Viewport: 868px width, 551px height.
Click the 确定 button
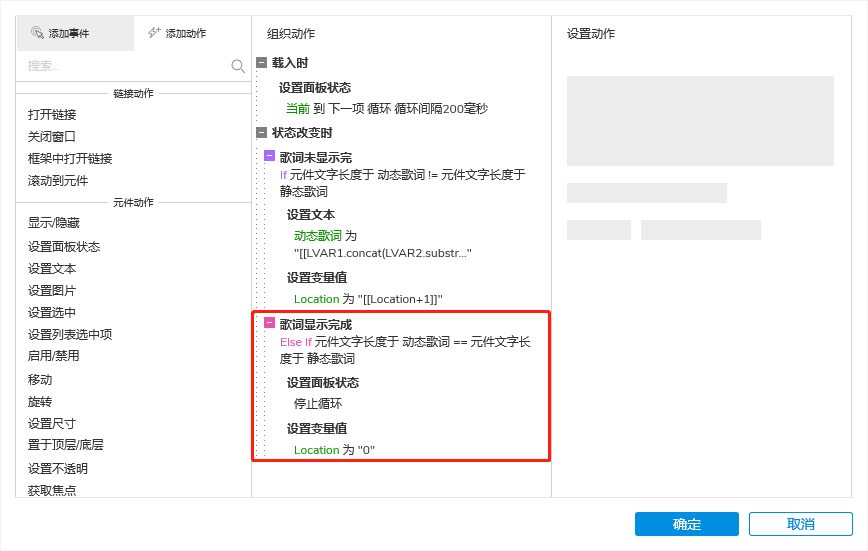686,524
